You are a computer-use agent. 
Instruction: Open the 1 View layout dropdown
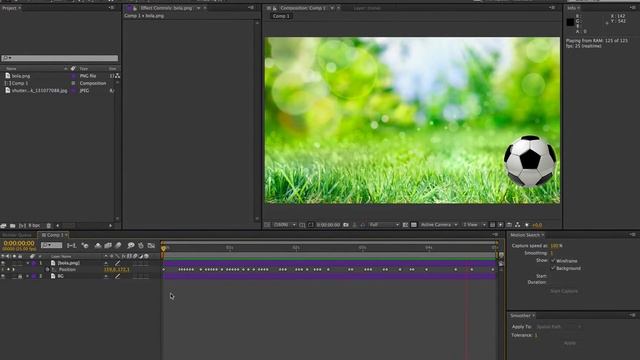click(x=474, y=225)
